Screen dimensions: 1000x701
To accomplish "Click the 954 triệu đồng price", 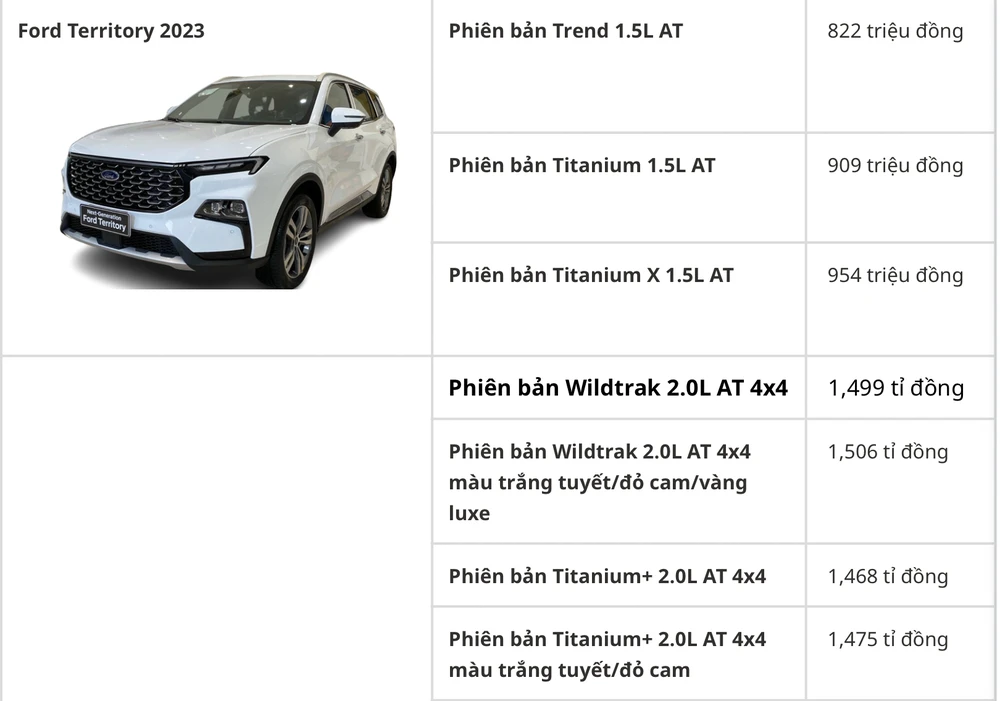I will click(895, 275).
